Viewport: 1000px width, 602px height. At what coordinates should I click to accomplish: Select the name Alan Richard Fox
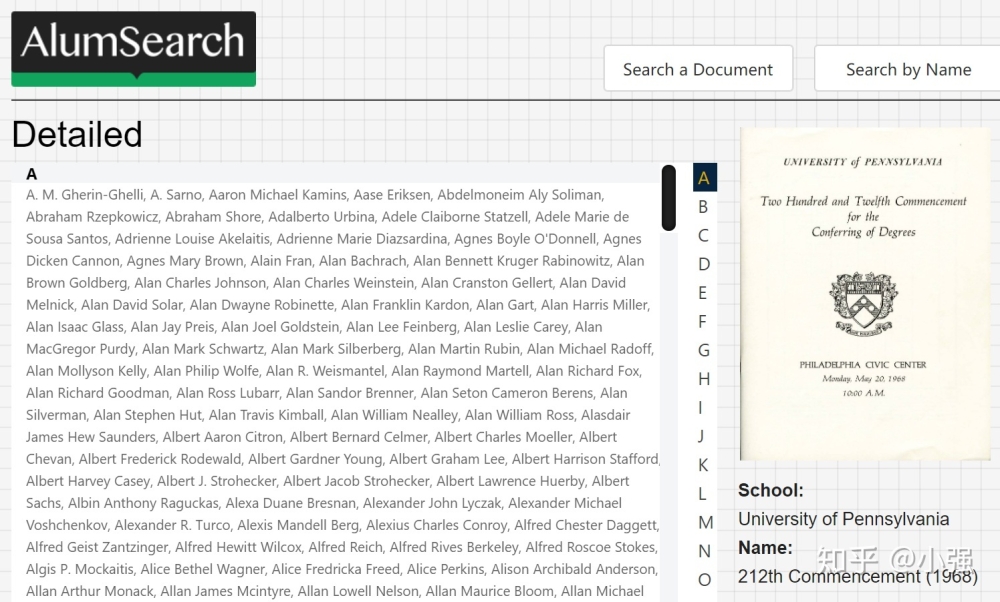(588, 371)
